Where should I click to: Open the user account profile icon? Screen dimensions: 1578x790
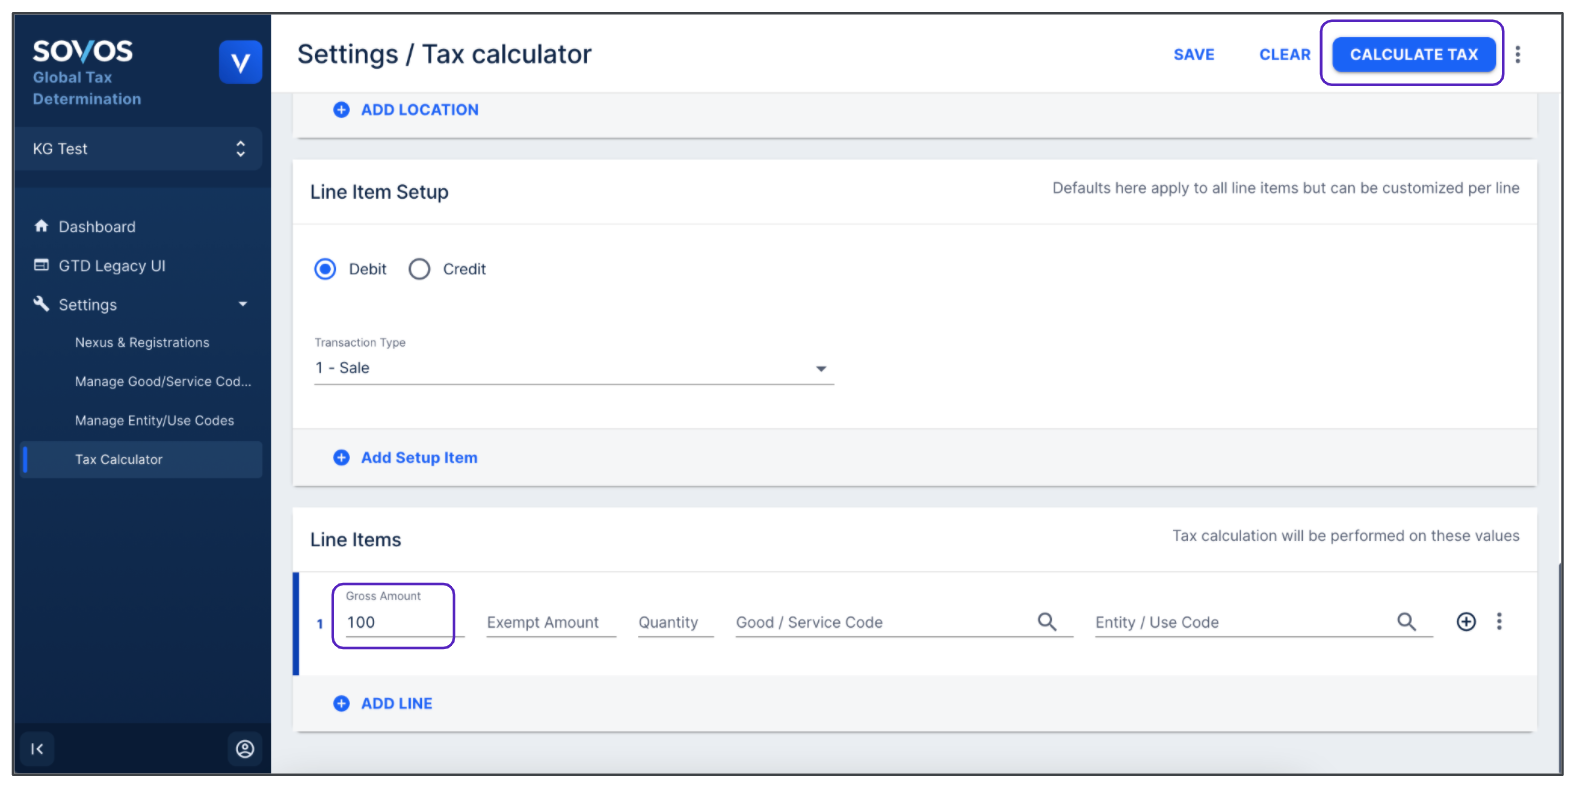[245, 749]
